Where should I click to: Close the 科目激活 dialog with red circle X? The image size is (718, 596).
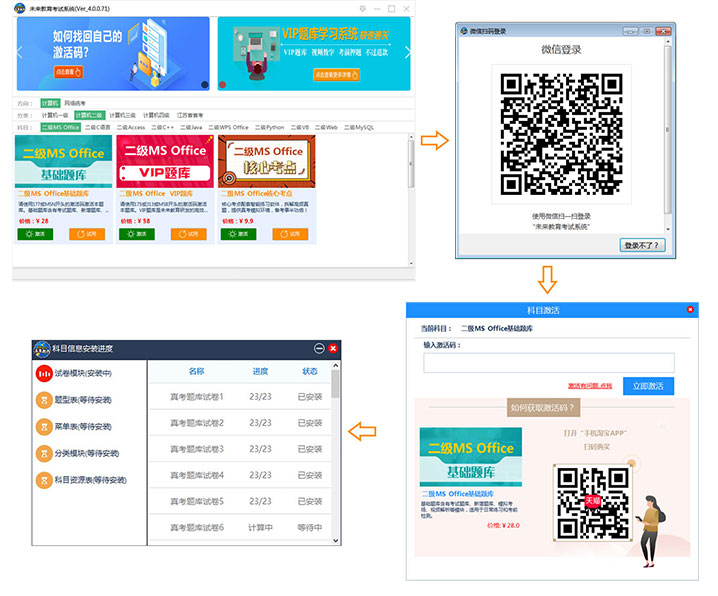690,309
